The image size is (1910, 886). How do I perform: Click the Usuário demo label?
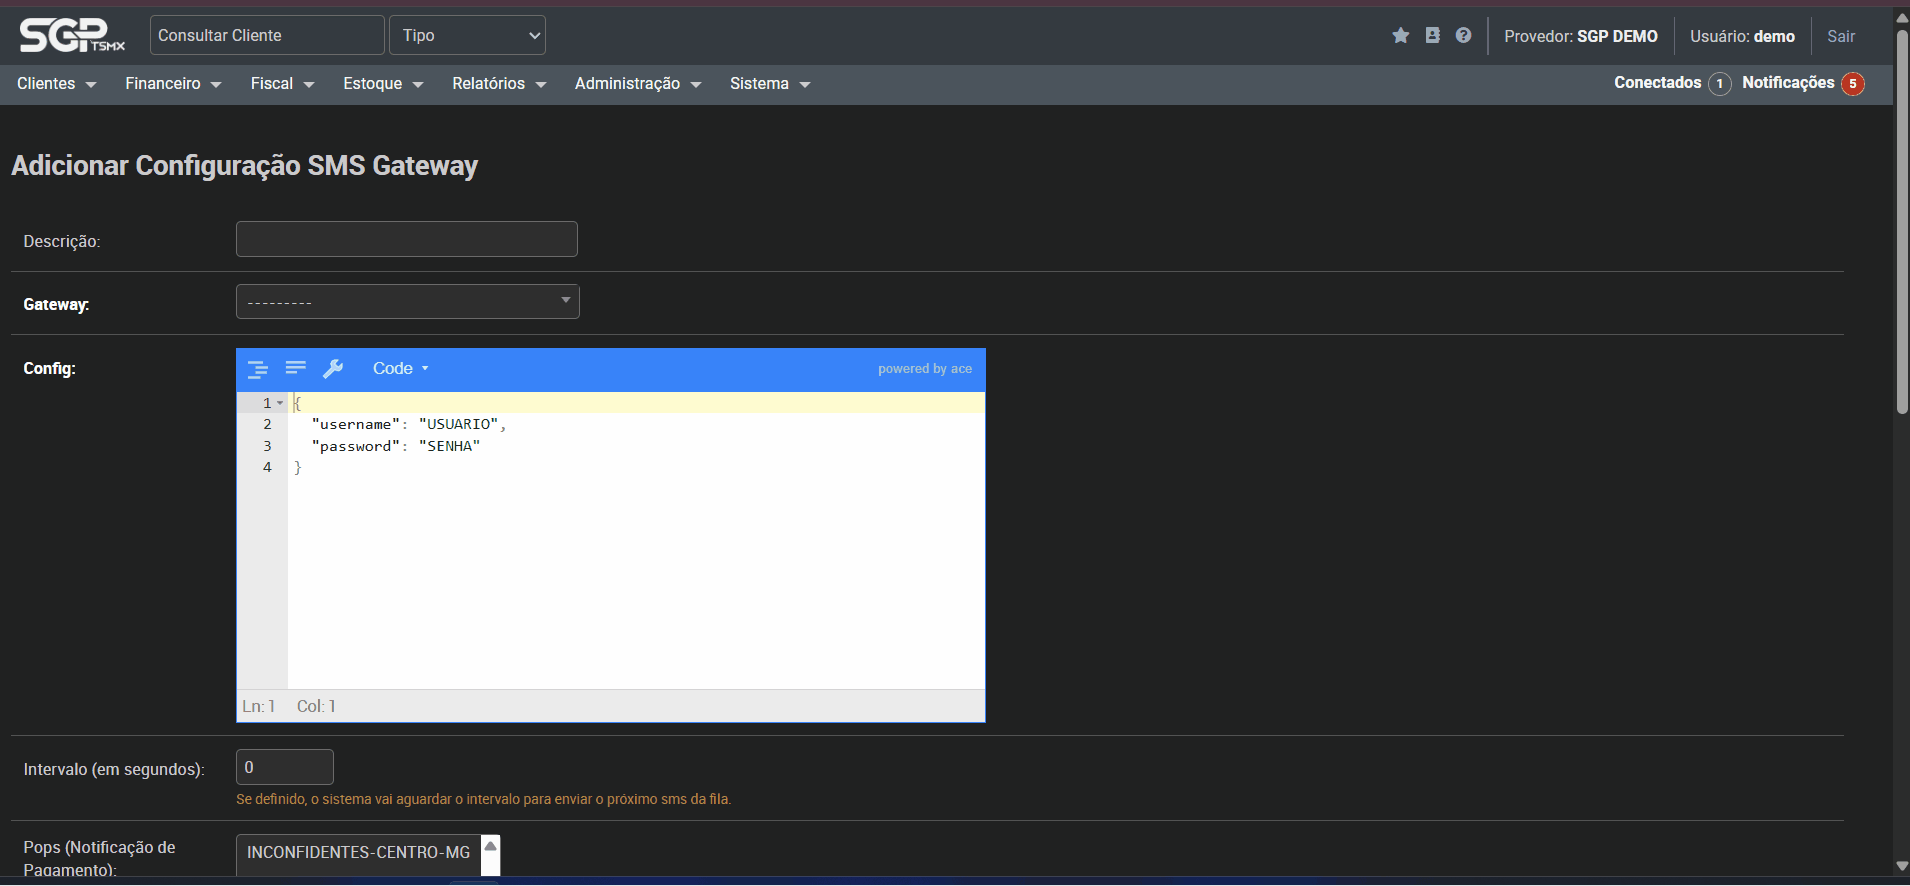coord(1742,36)
